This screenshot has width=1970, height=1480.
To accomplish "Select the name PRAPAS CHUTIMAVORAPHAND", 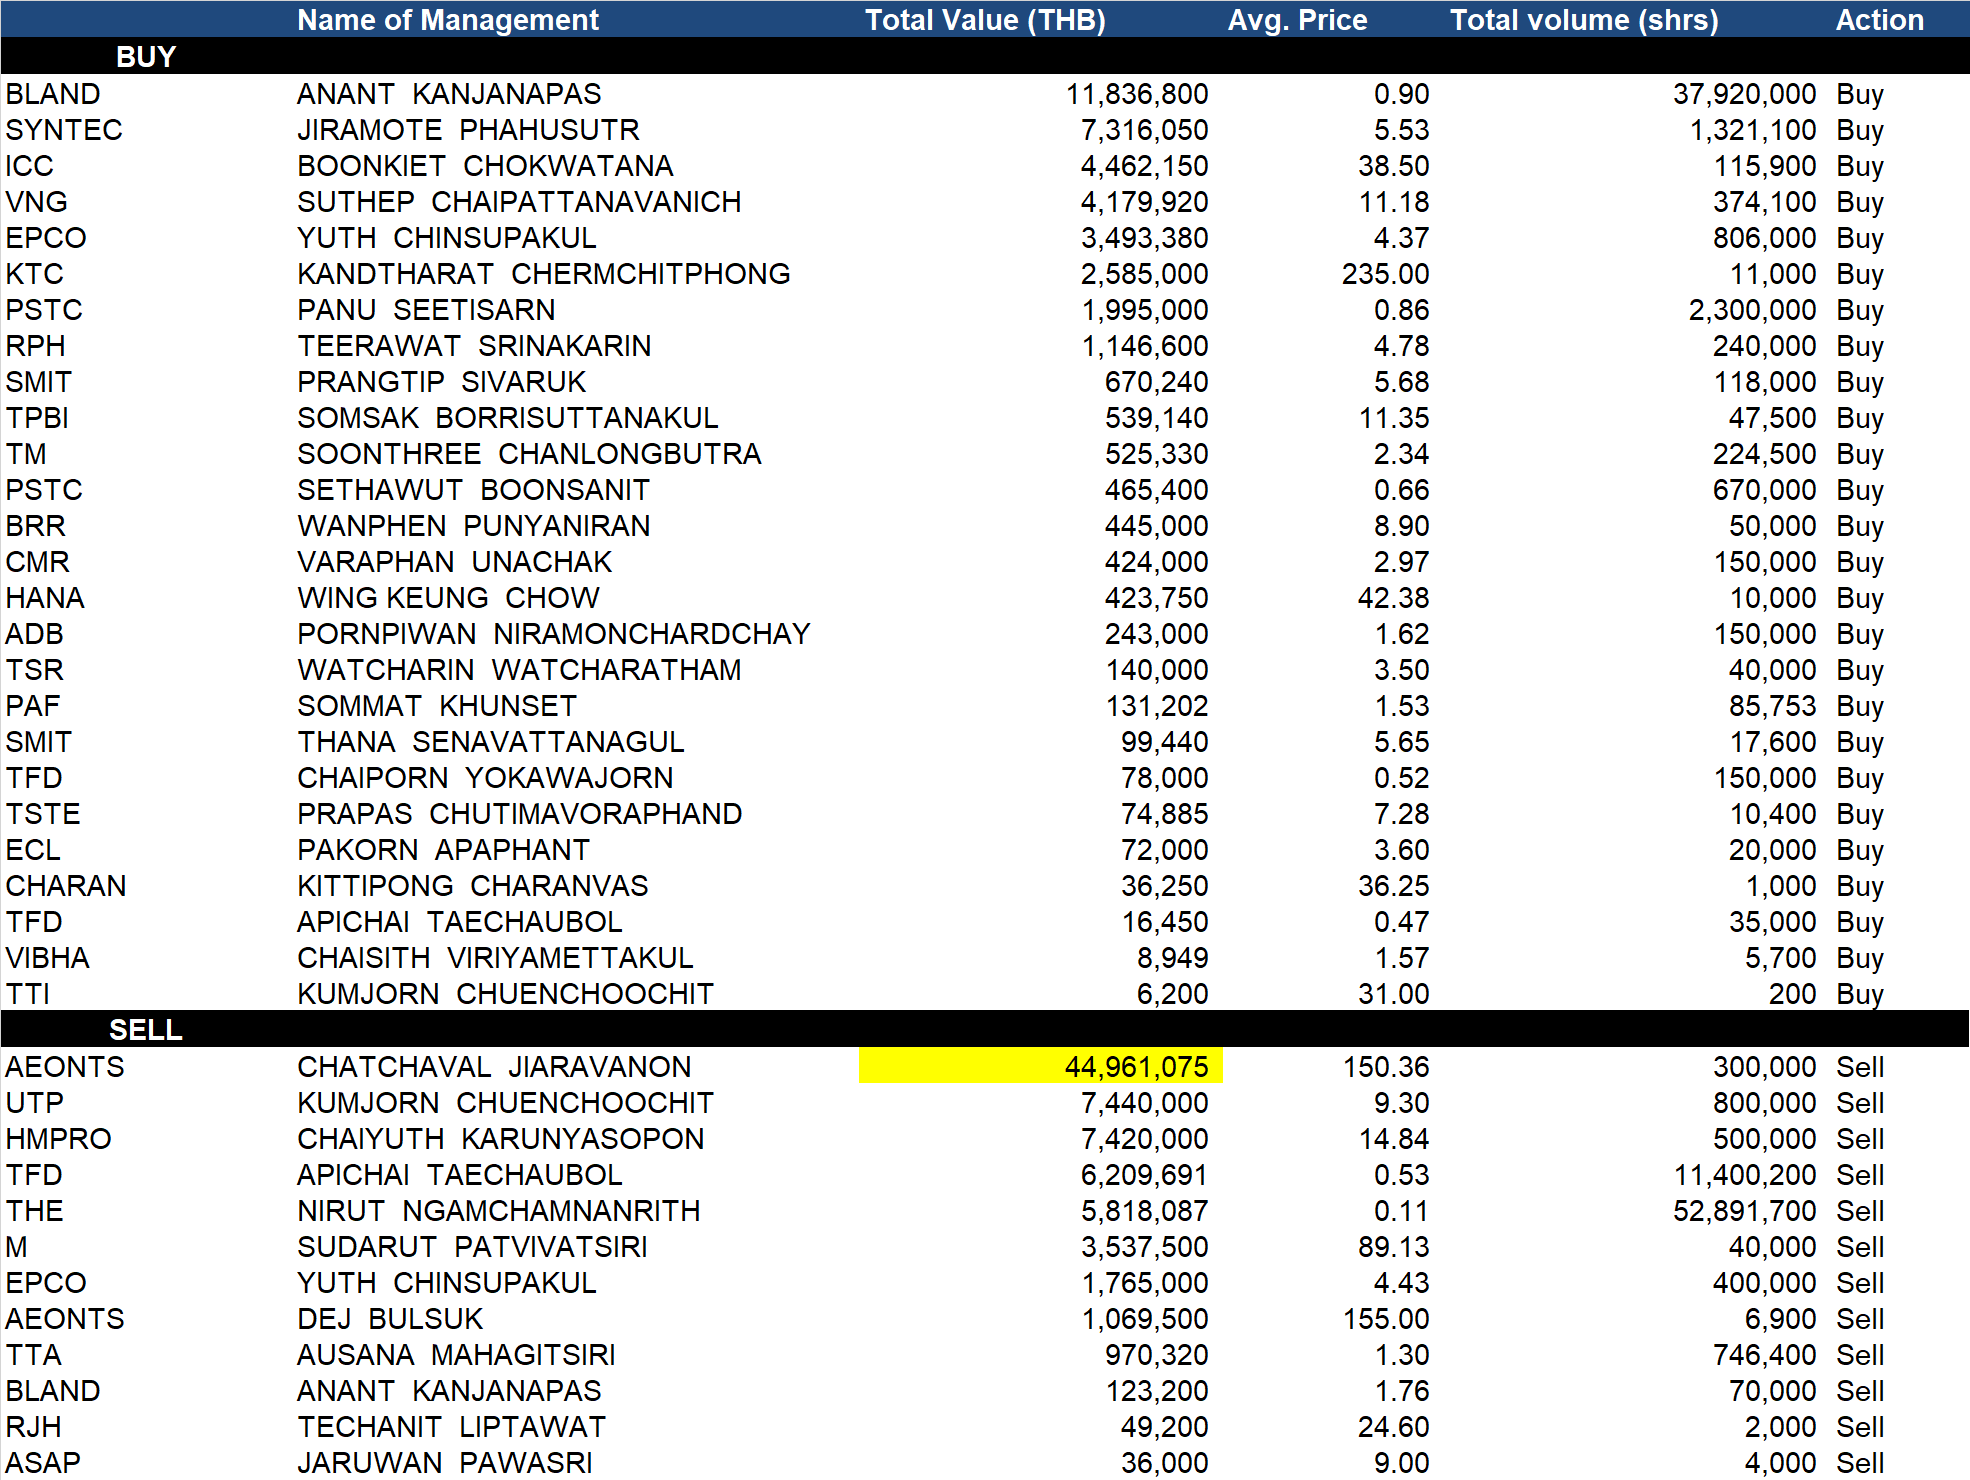I will tap(520, 814).
